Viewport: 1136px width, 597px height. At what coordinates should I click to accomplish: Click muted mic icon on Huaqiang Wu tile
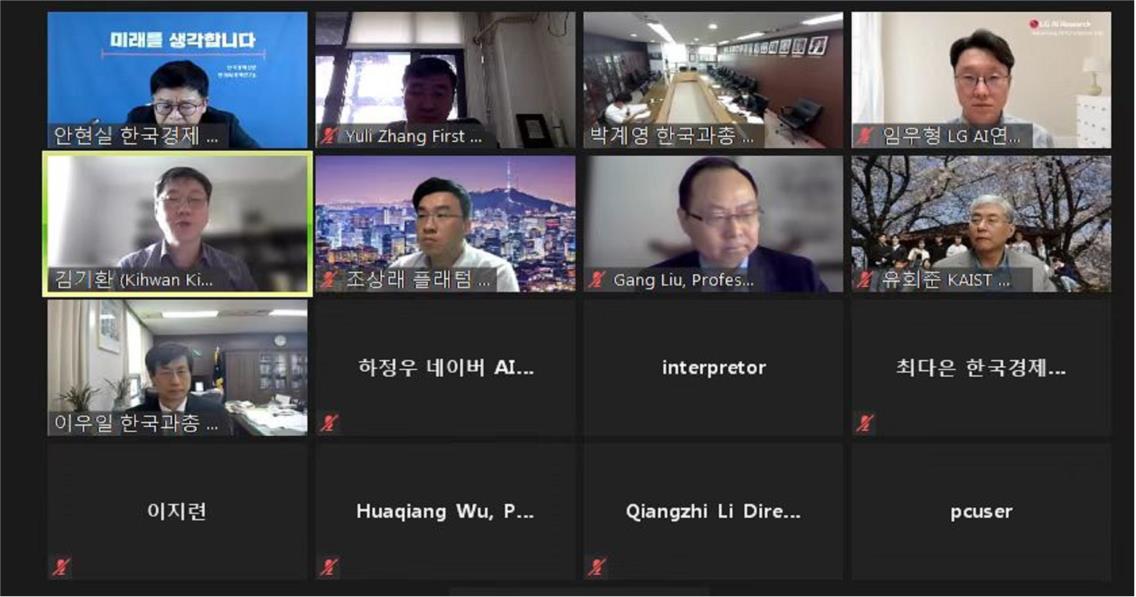point(330,567)
